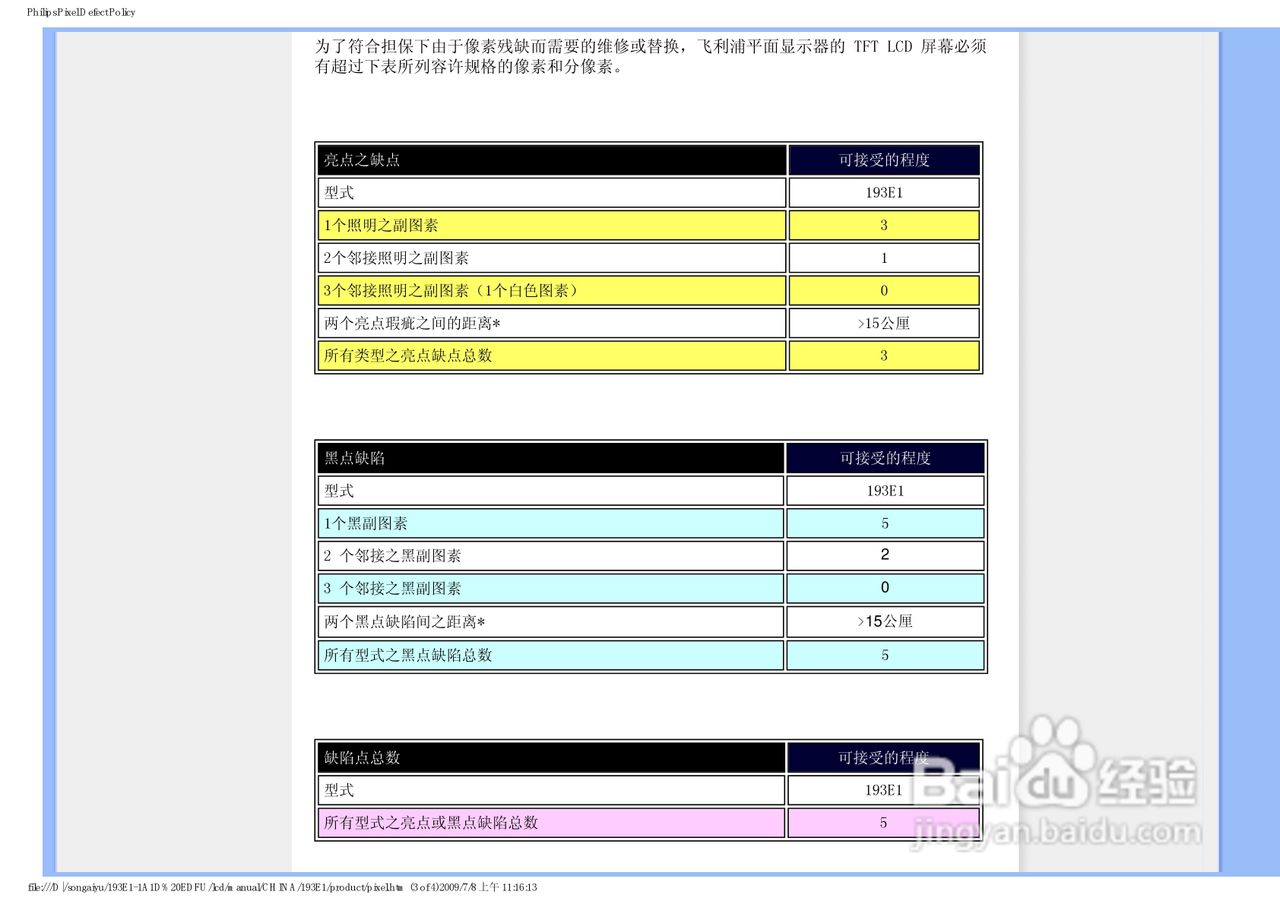Click 型式 label in the 黑点缺陷 table
Image resolution: width=1280 pixels, height=904 pixels.
(x=551, y=491)
